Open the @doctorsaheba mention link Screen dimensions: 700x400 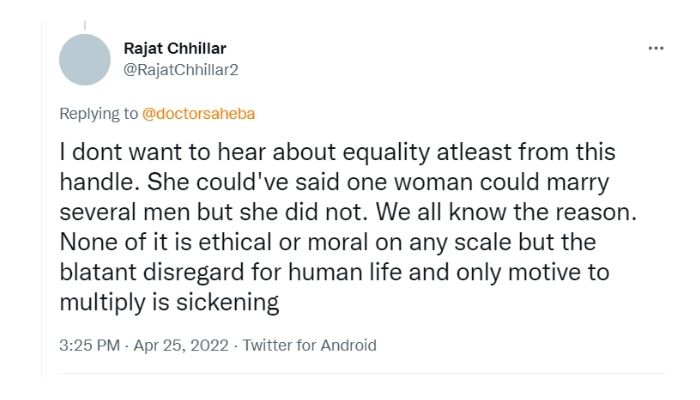tap(199, 114)
